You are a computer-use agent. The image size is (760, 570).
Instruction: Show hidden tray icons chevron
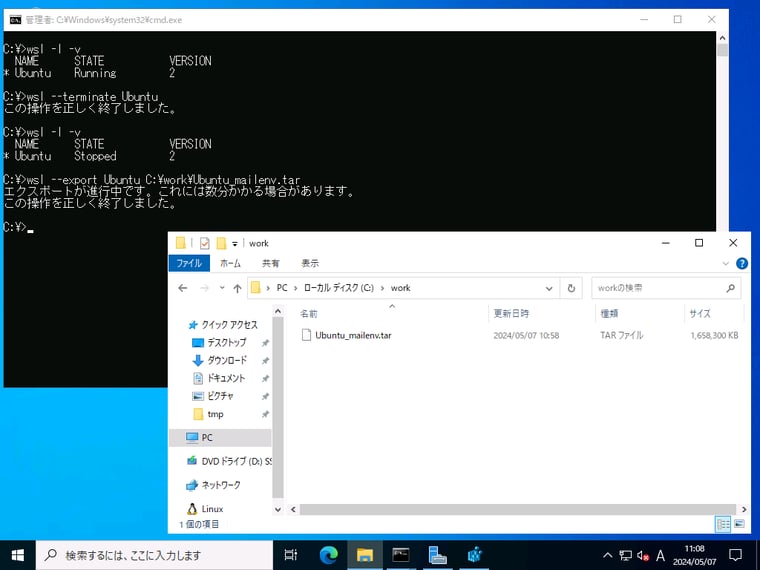[x=607, y=555]
